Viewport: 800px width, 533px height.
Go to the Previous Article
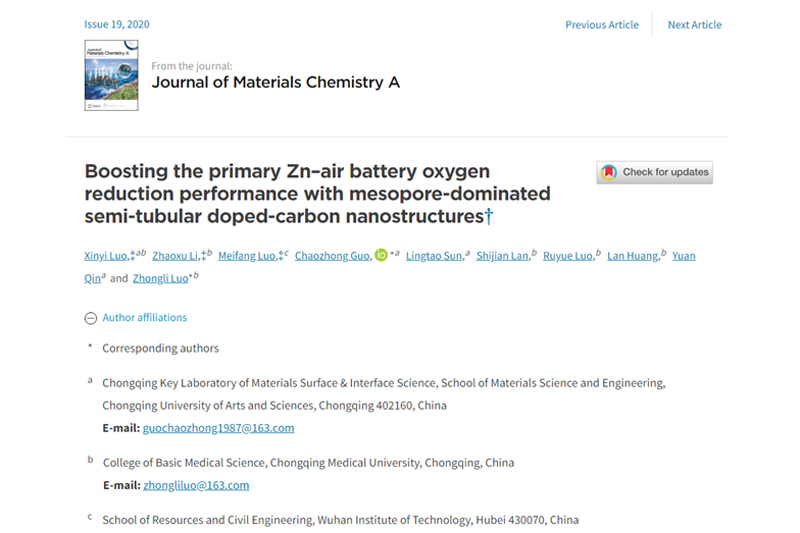(602, 25)
